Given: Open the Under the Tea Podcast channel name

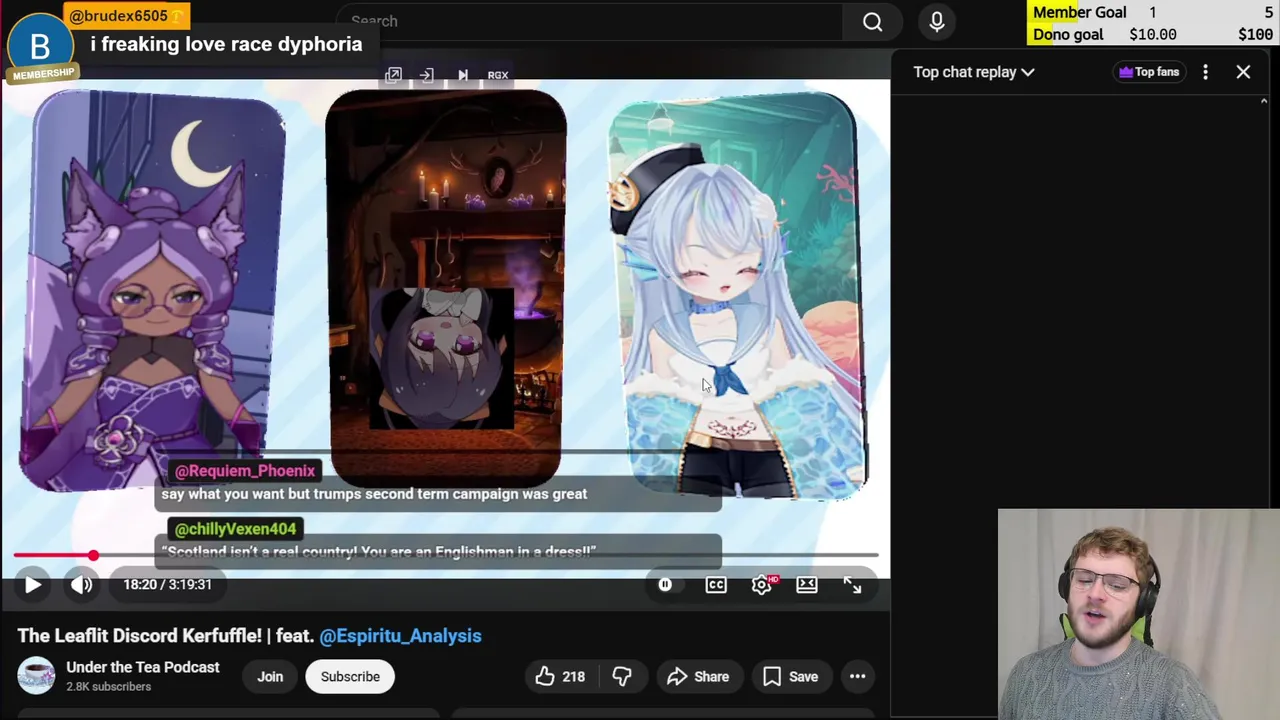Looking at the screenshot, I should tap(143, 668).
